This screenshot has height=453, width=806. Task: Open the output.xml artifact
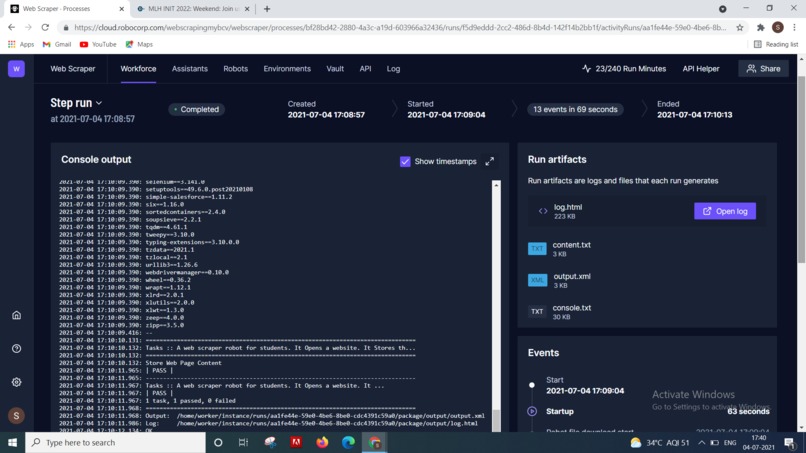point(572,276)
